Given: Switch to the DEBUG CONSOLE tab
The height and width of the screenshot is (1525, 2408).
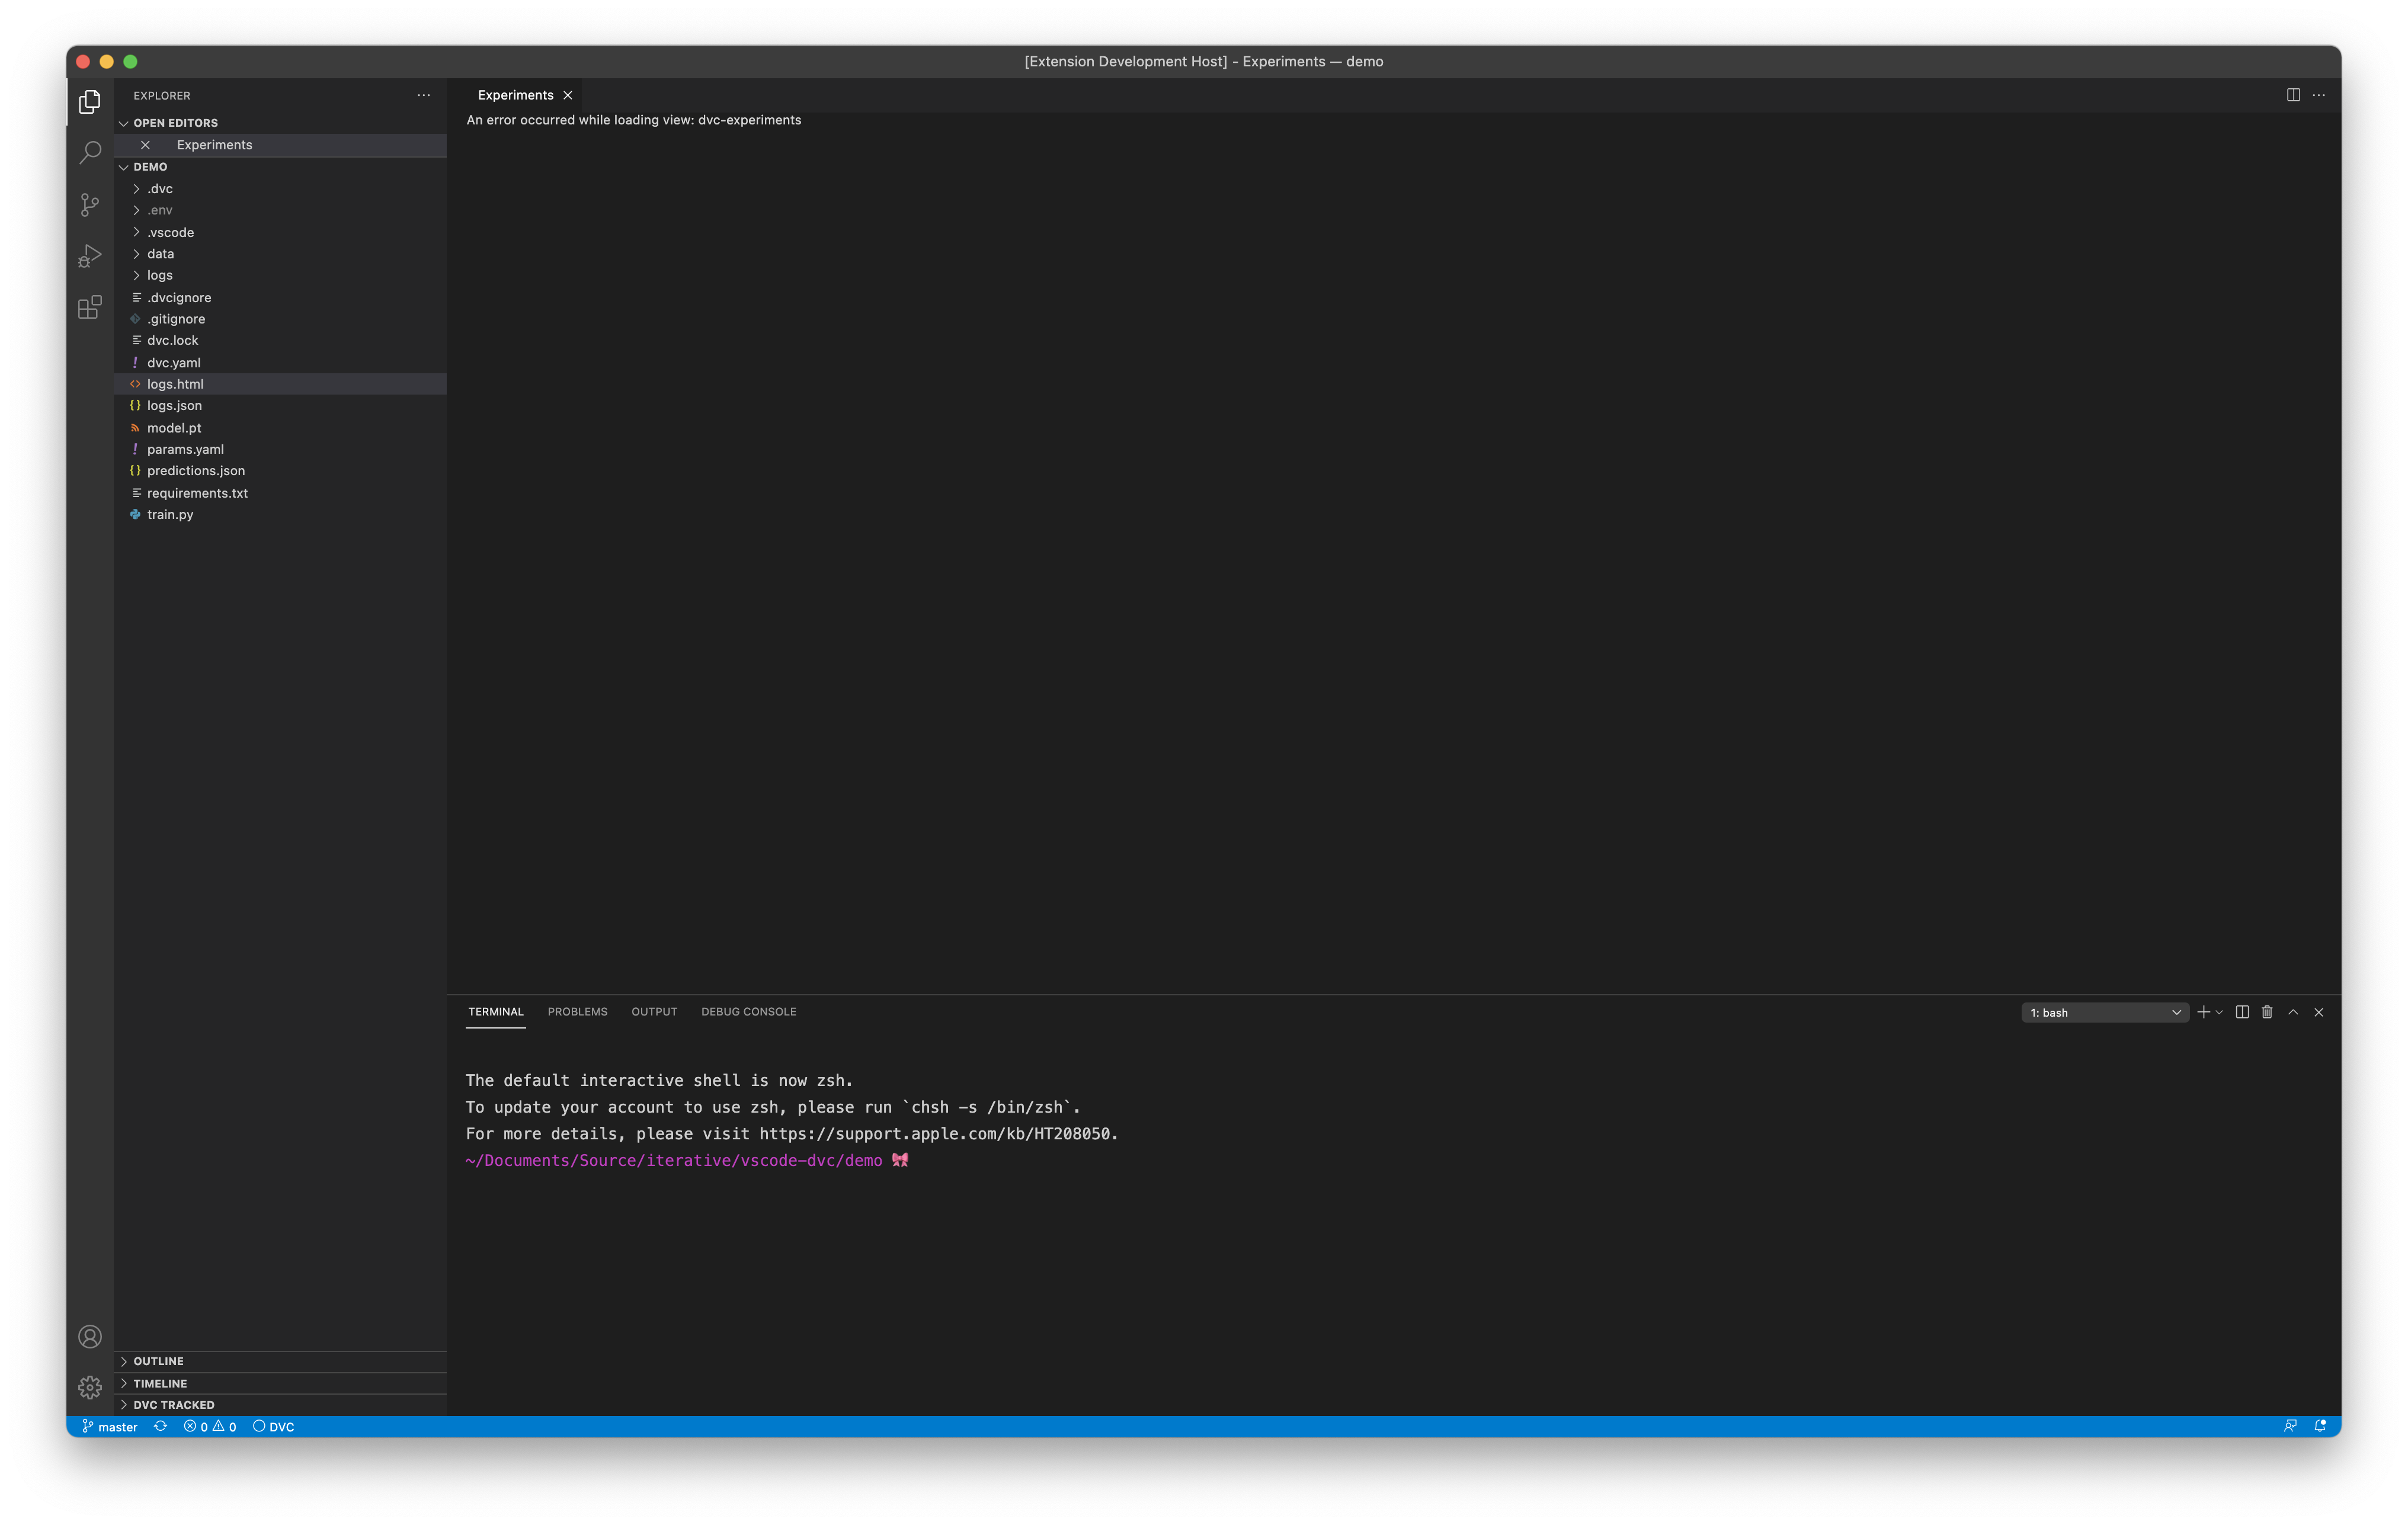Looking at the screenshot, I should point(748,1012).
